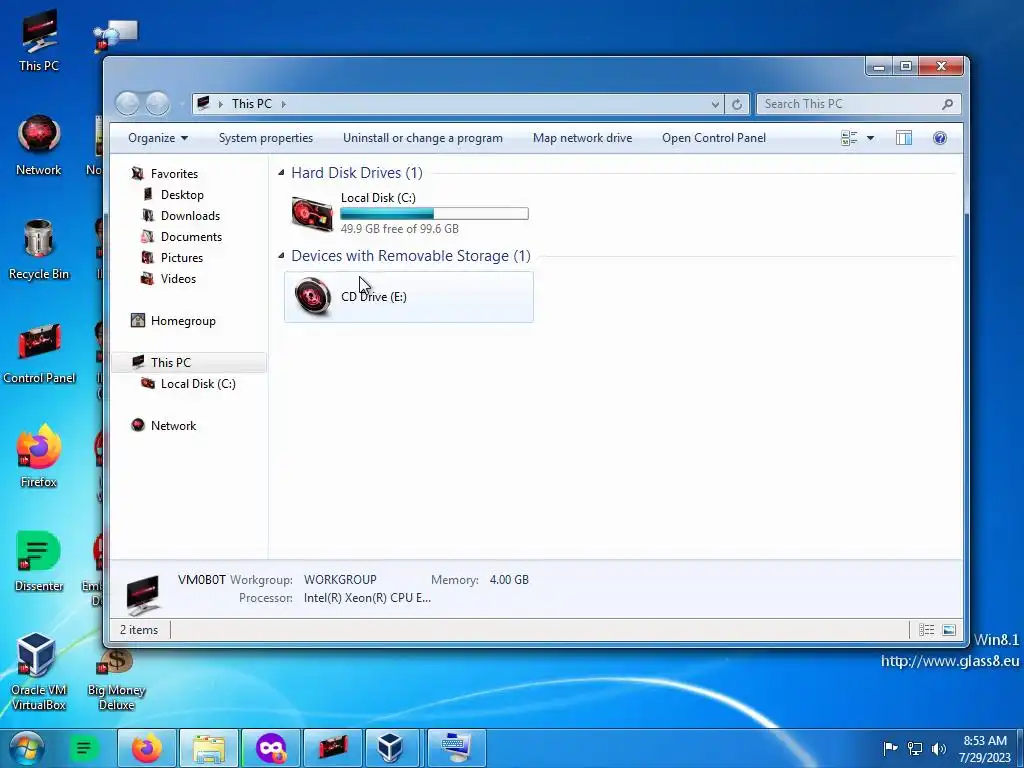
Task: Click the Back navigation arrow
Action: tap(128, 103)
